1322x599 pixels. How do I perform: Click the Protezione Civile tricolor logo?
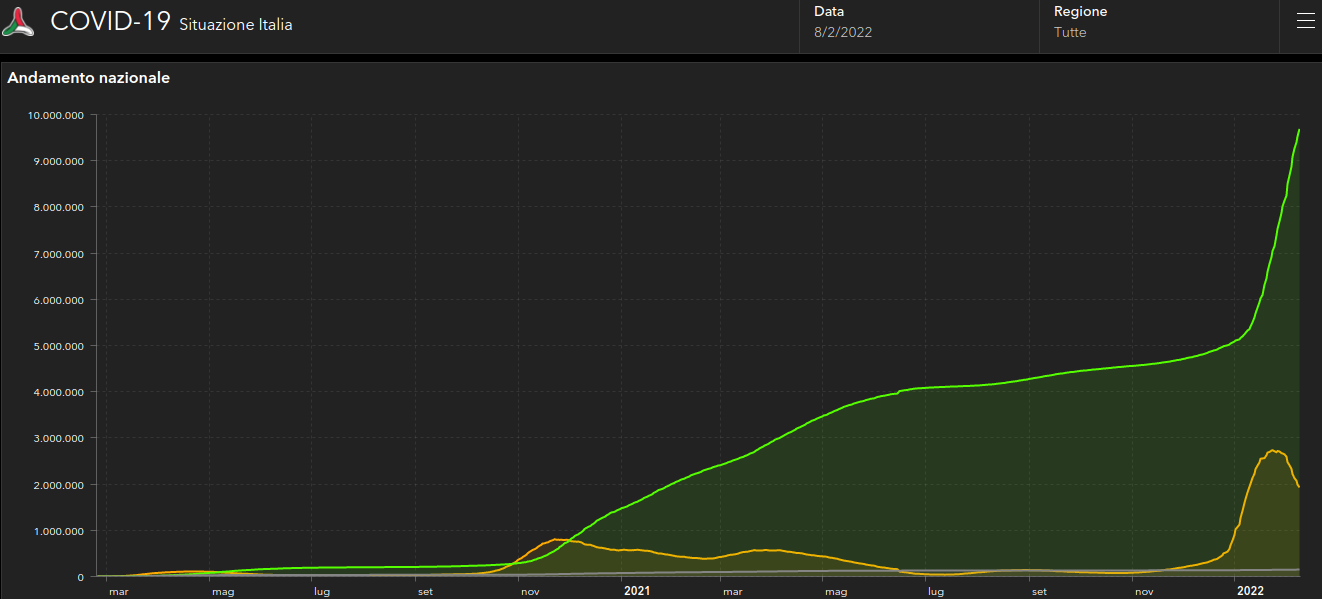tap(18, 23)
